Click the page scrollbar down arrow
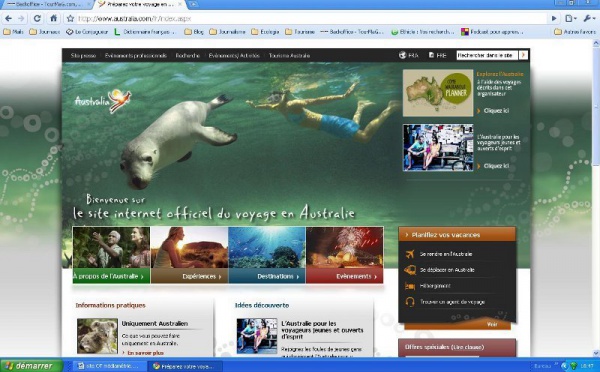 point(596,353)
